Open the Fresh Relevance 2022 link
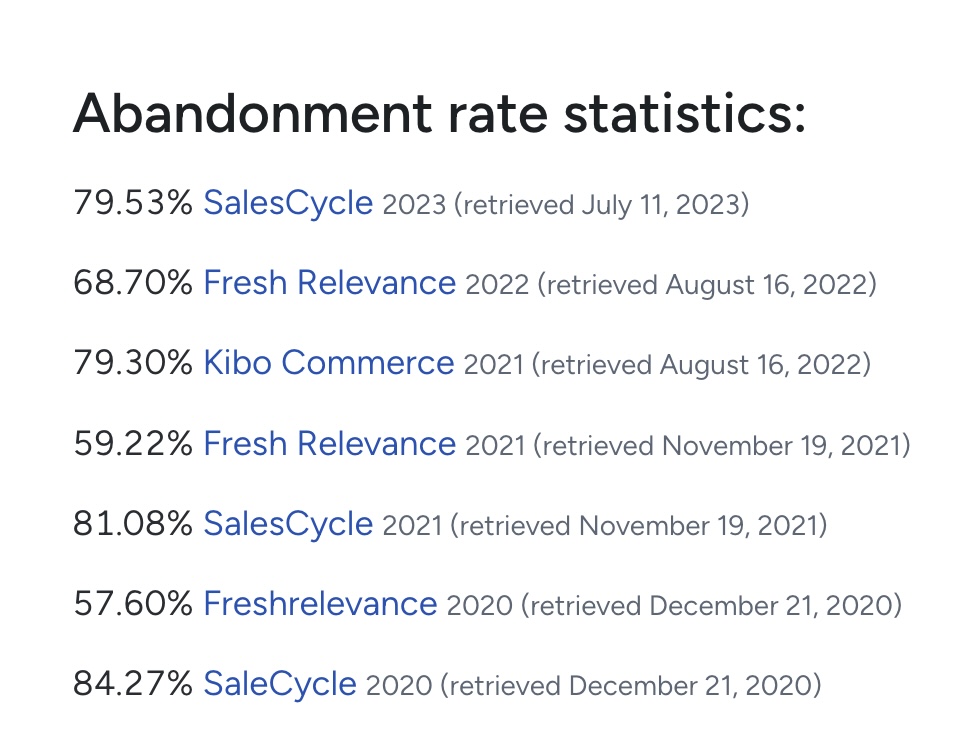Image resolution: width=953 pixels, height=745 pixels. click(x=329, y=284)
